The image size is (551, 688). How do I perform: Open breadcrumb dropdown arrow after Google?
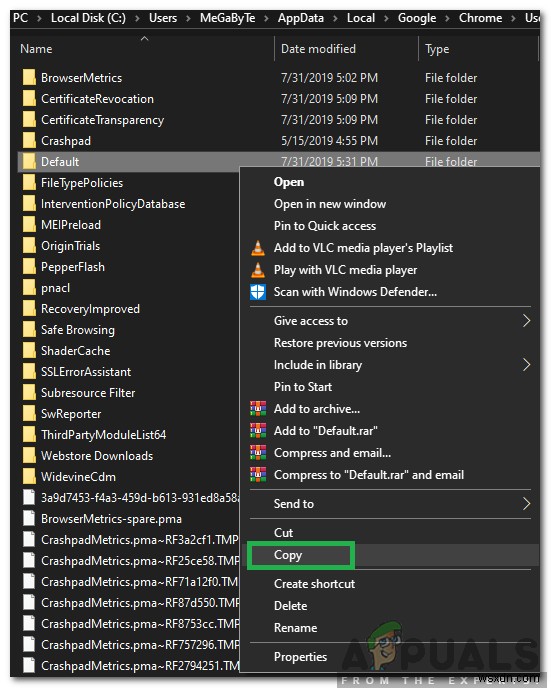tap(447, 18)
